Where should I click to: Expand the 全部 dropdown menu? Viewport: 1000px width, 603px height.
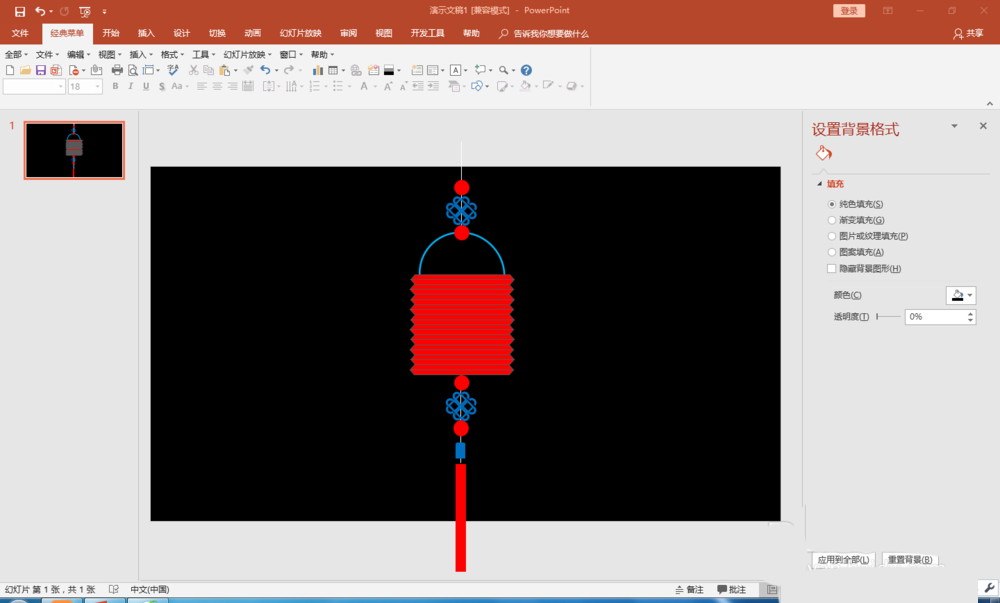click(x=17, y=55)
